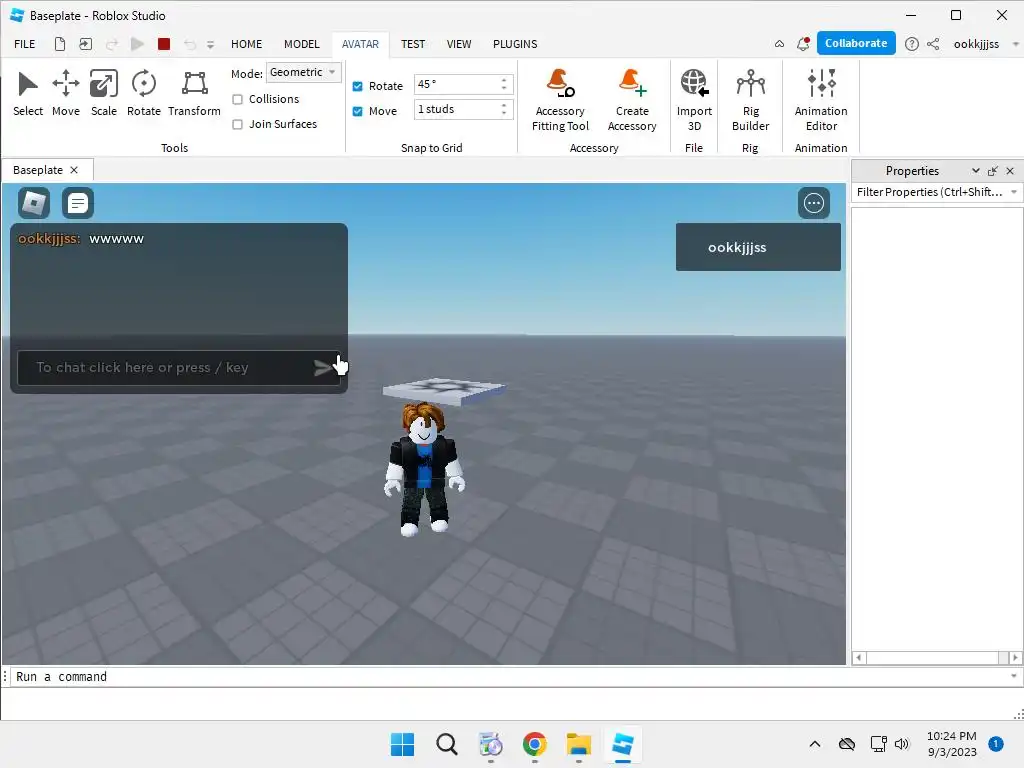Open the Mode Geometric dropdown
Screen dimensions: 1024x768
click(x=304, y=72)
